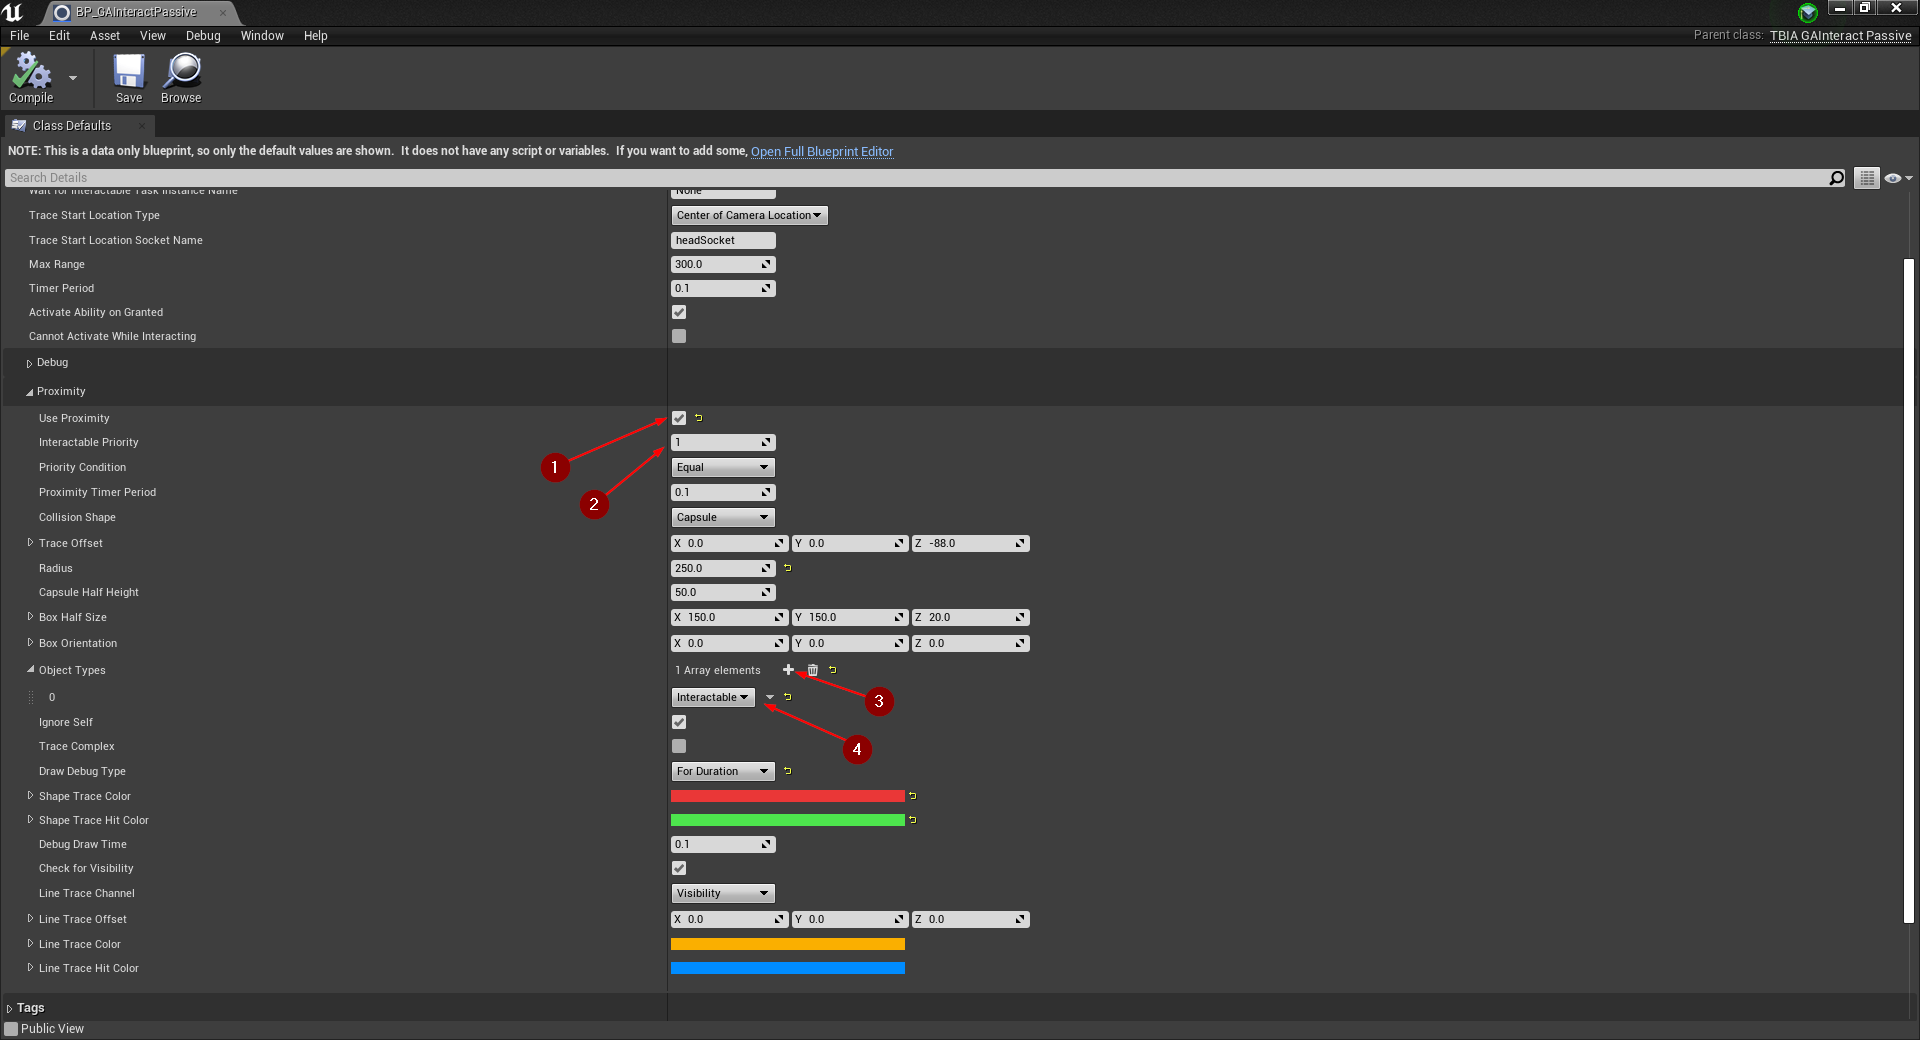Empty the Object Types array with trash icon
Viewport: 1920px width, 1040px height.
pos(813,670)
